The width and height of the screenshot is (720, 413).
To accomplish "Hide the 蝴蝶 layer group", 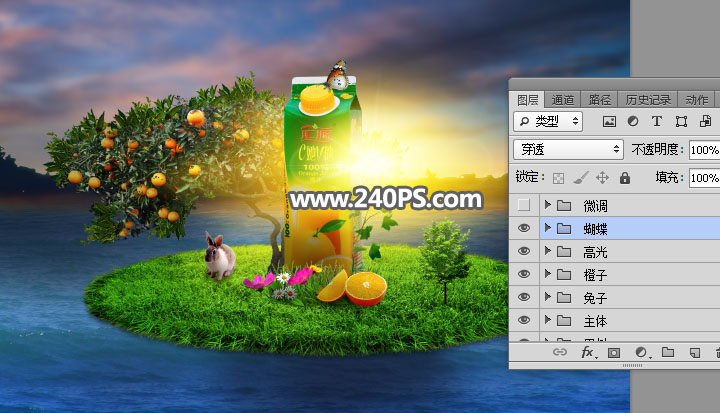I will tap(522, 228).
